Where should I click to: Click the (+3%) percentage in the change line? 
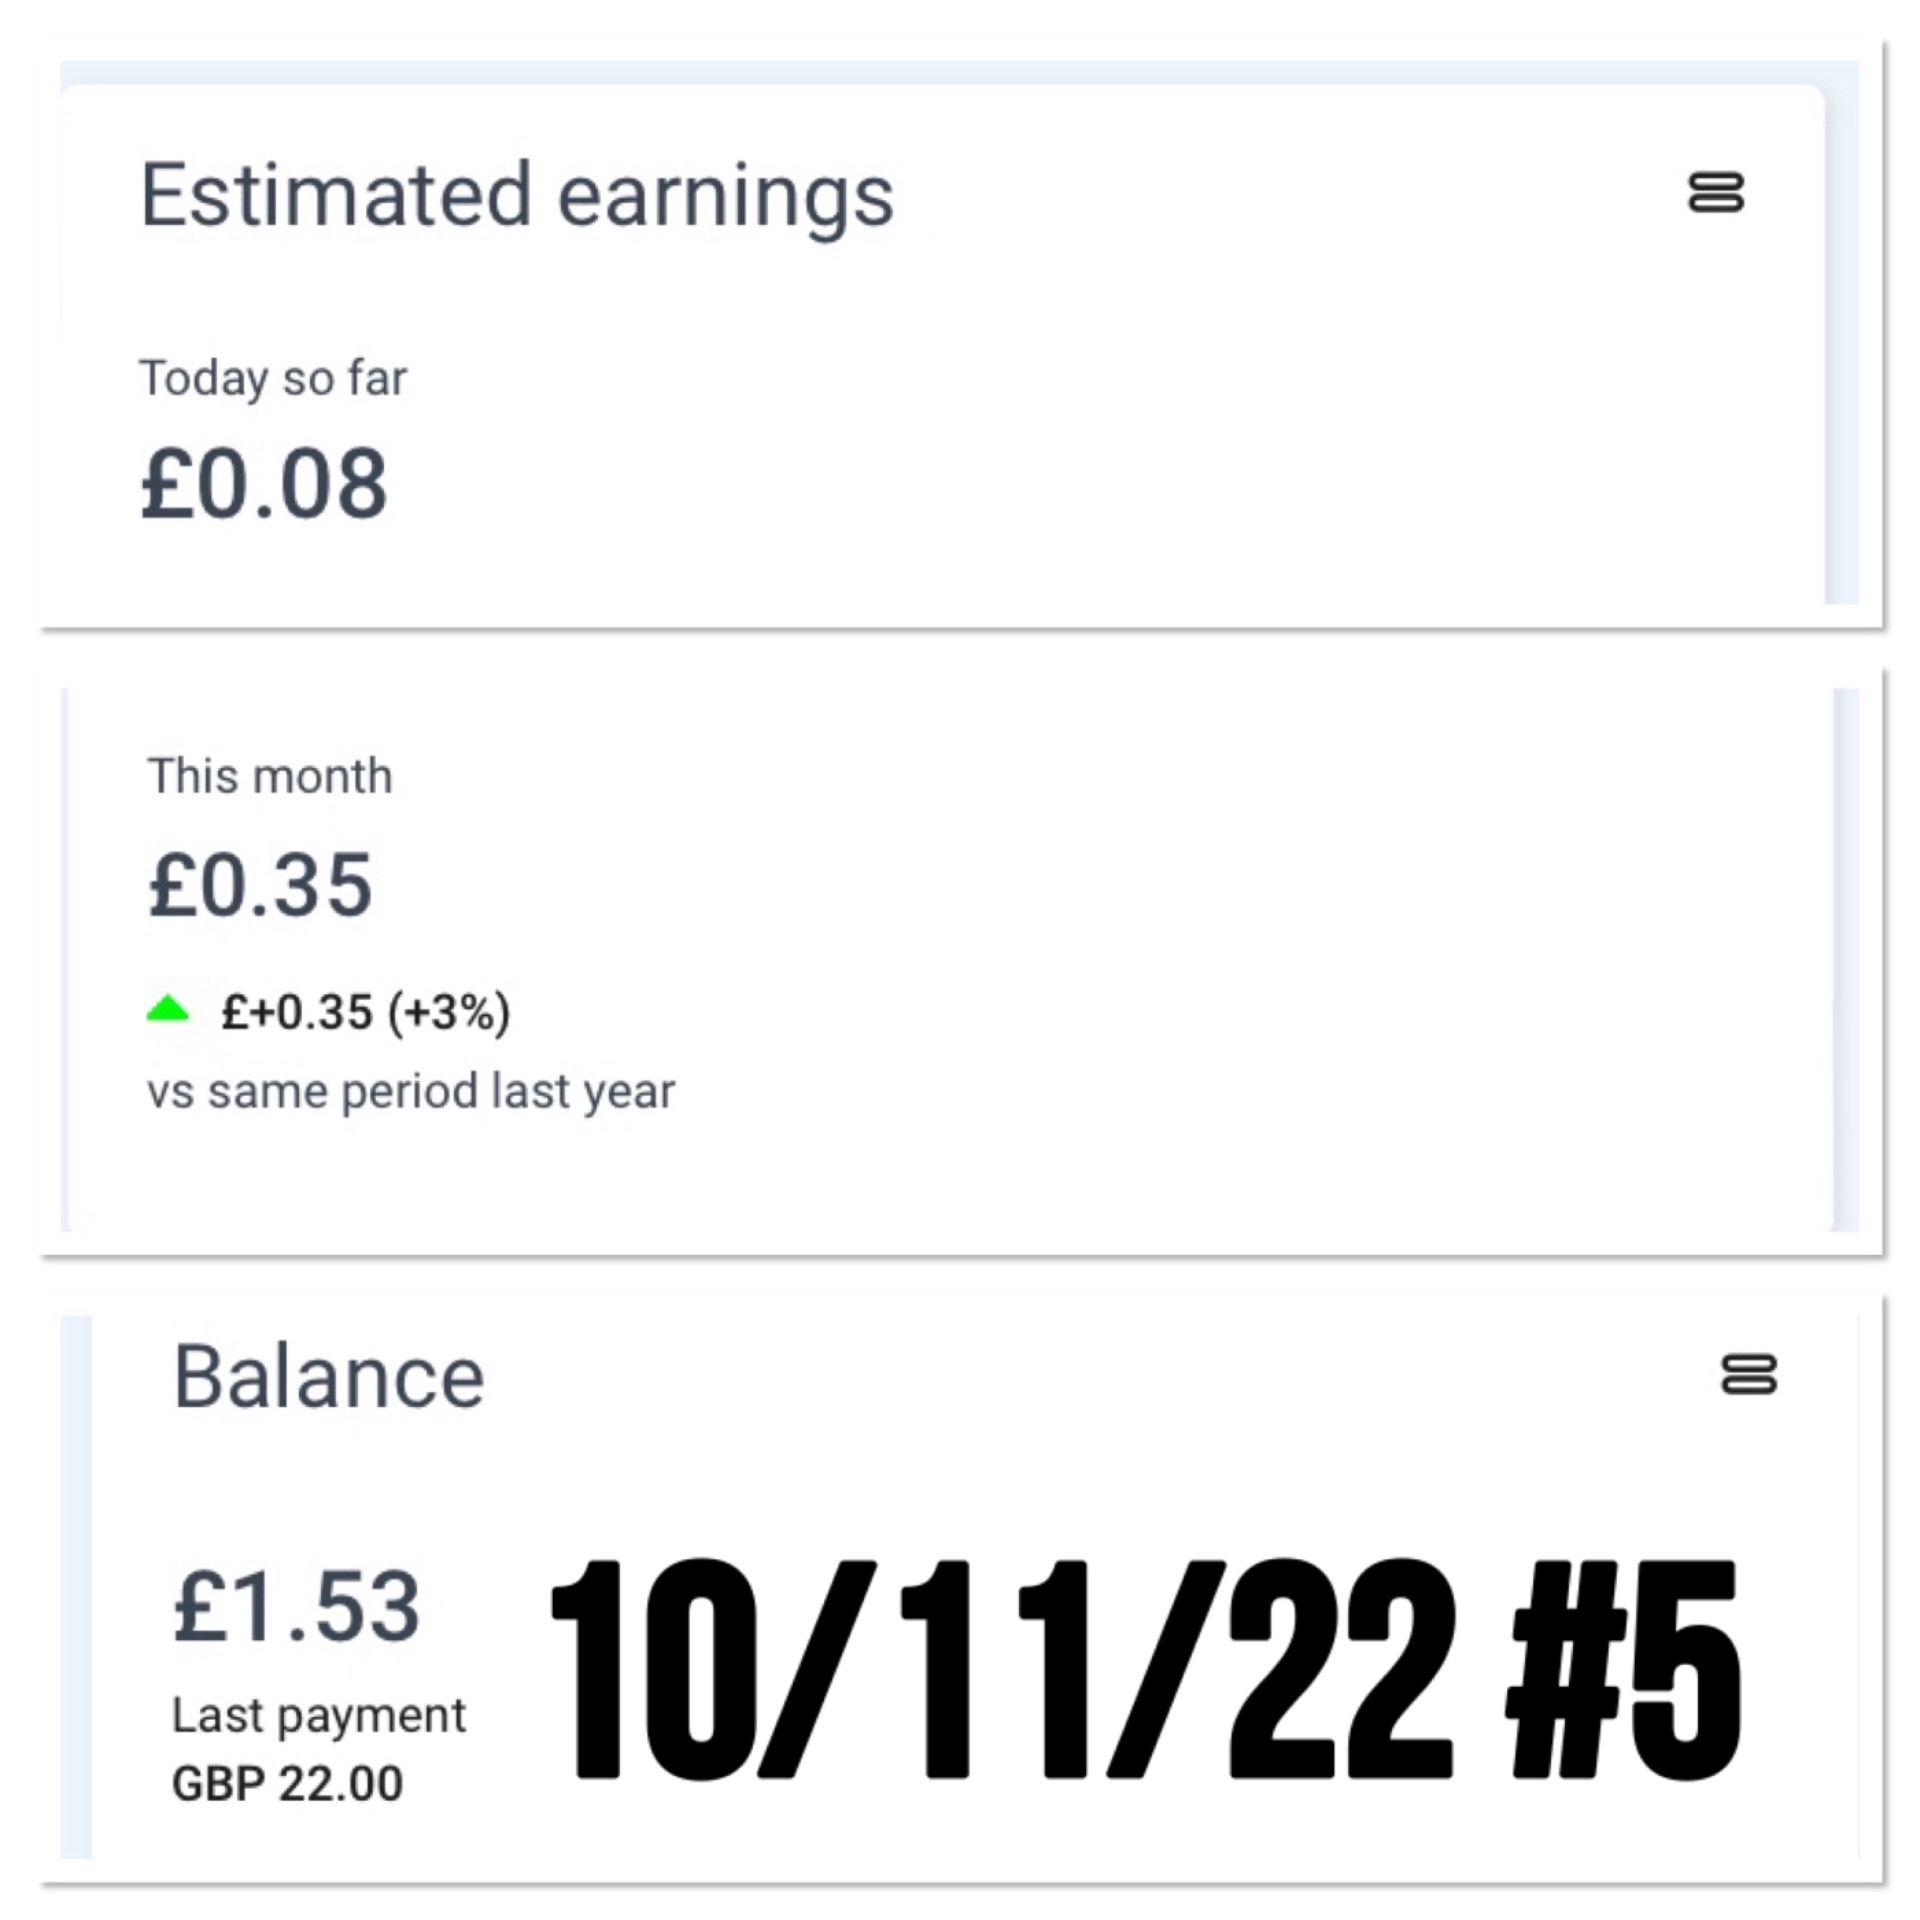[449, 1011]
